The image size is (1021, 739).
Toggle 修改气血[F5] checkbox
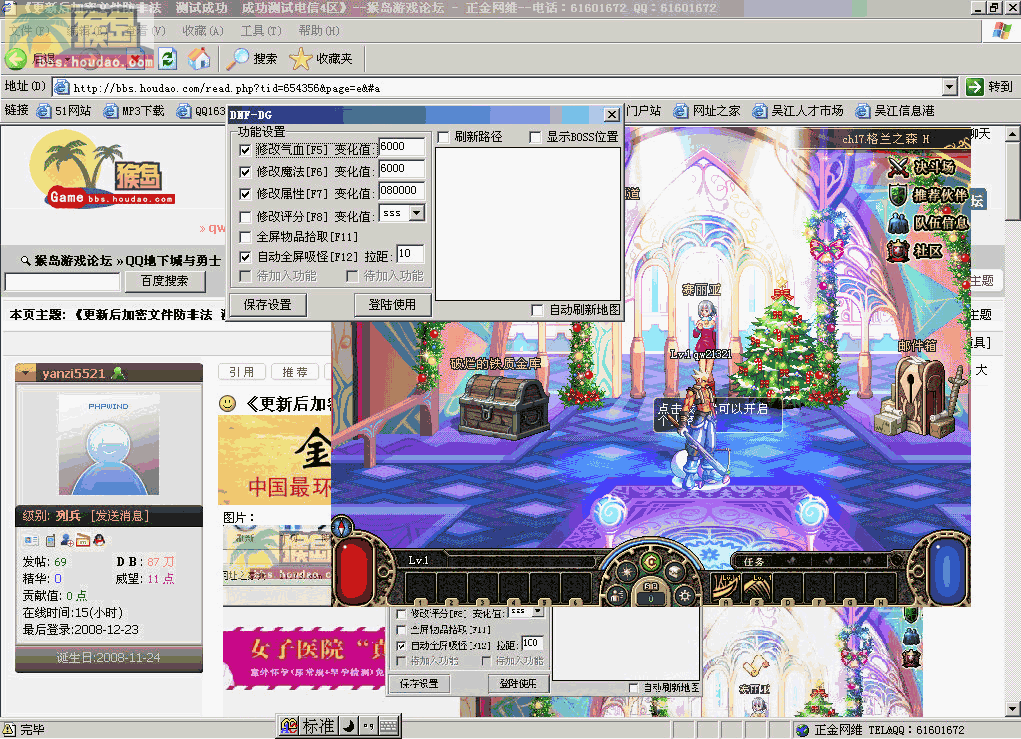point(245,150)
